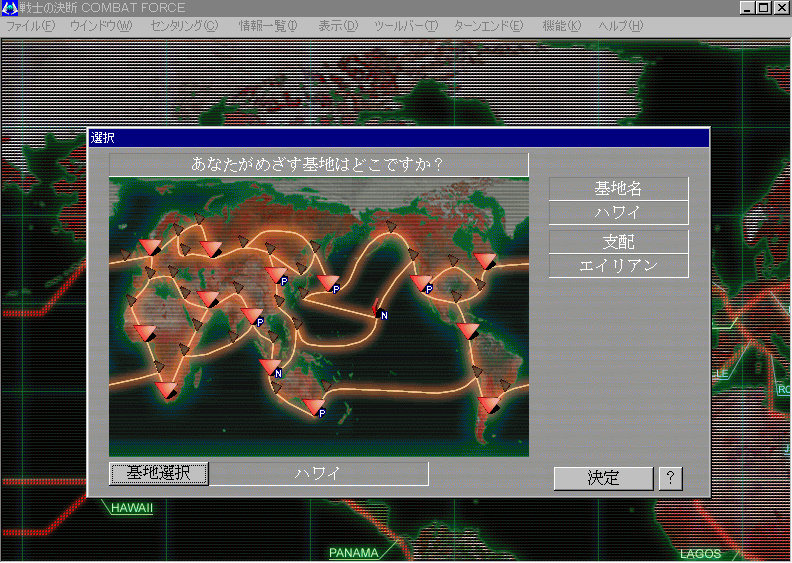Screen dimensions: 792x563
Task: Click the game's app icon in title bar
Action: click(x=10, y=8)
